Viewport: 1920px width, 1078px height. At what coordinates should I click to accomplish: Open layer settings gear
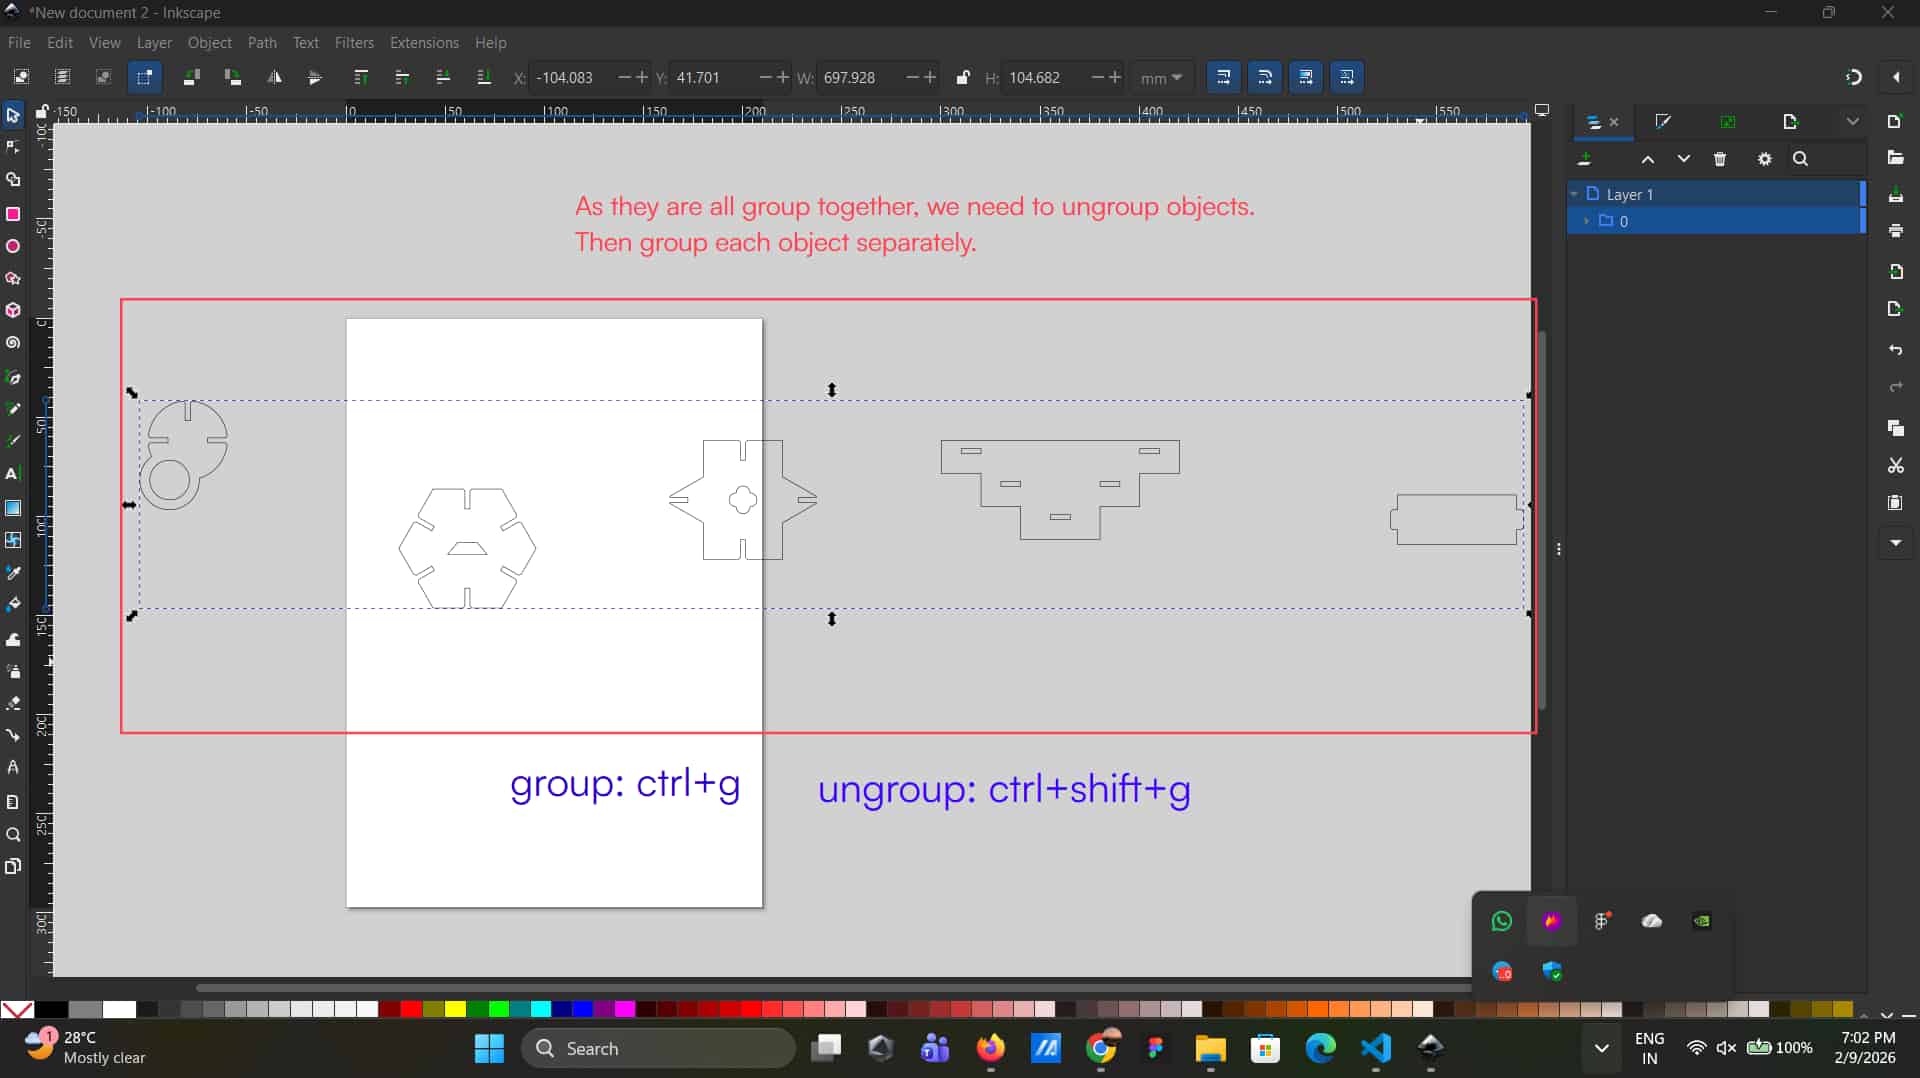[1764, 159]
